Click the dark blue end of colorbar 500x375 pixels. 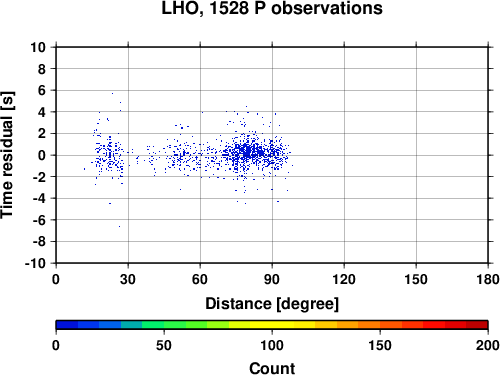tap(67, 325)
